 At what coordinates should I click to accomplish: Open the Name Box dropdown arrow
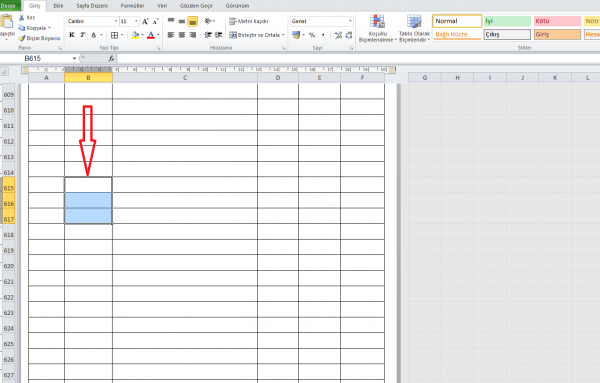[74, 59]
